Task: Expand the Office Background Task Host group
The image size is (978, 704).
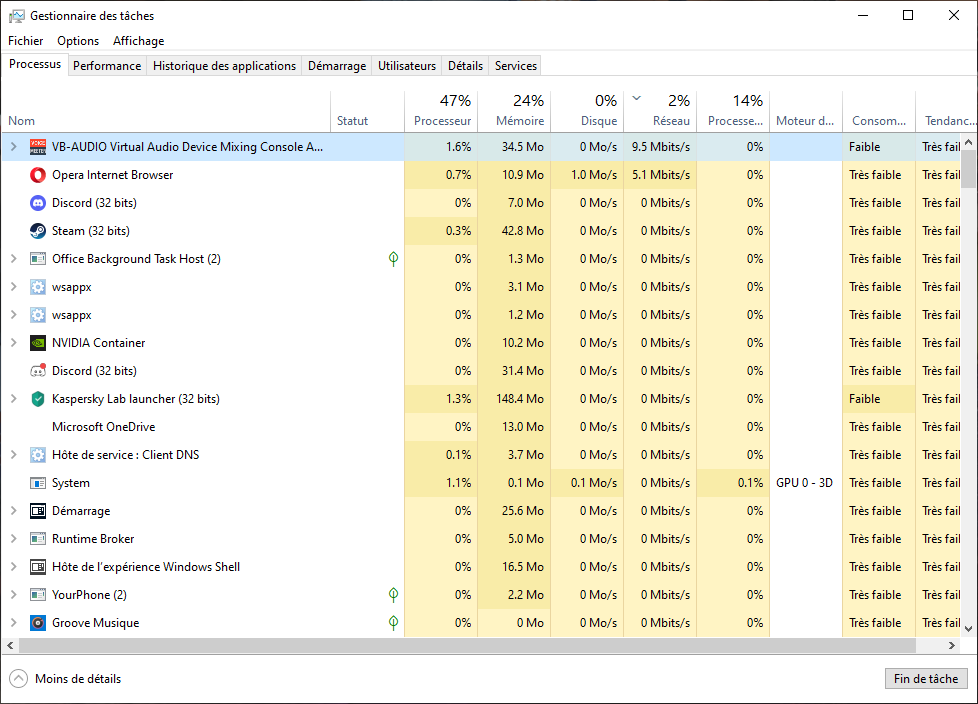Action: (14, 259)
